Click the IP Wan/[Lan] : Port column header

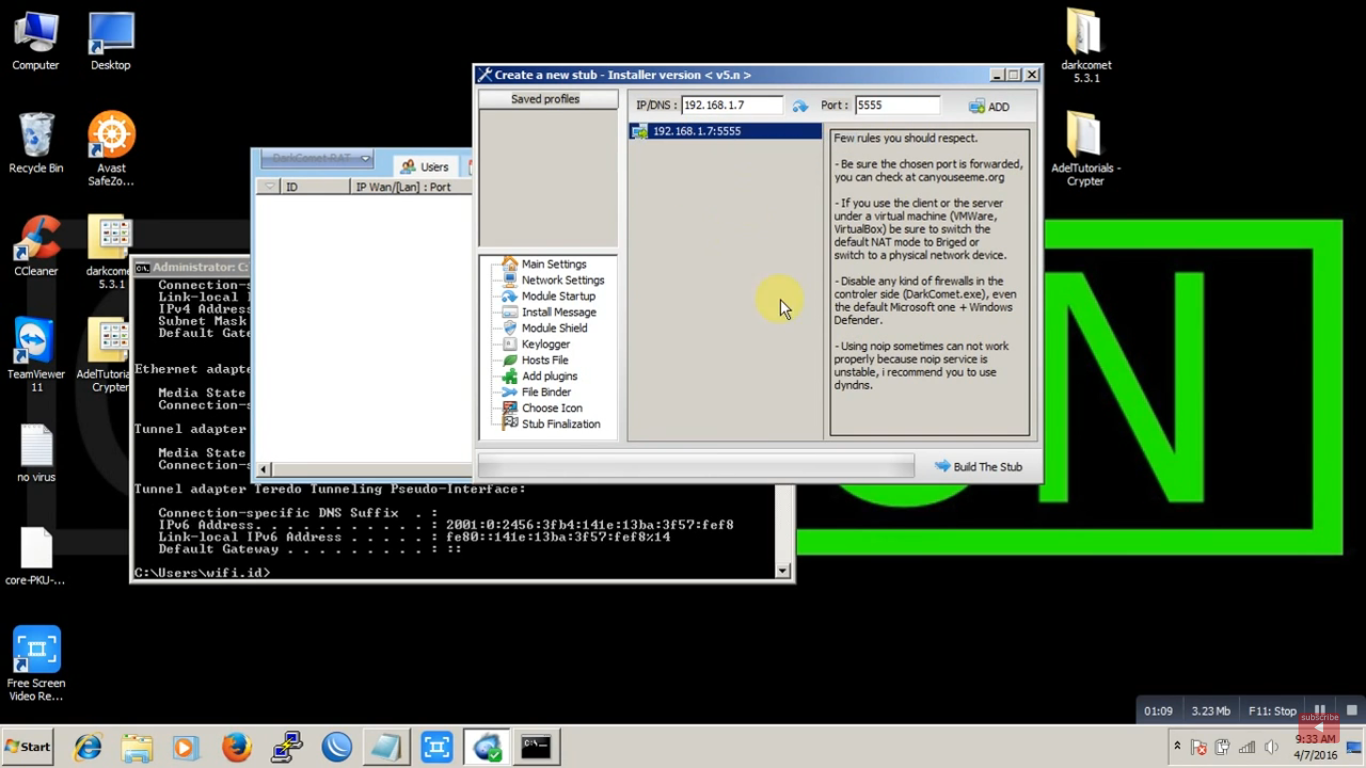(411, 187)
